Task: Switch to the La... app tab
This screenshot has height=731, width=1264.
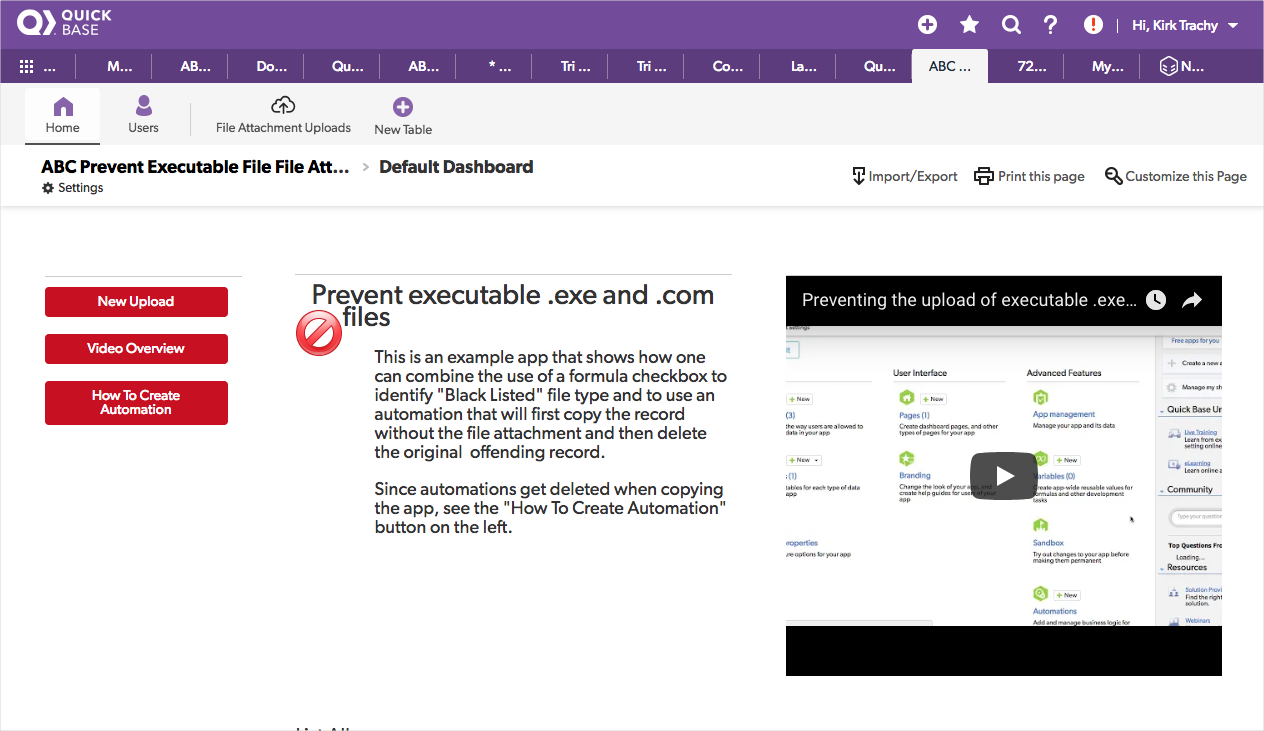Action: point(803,67)
